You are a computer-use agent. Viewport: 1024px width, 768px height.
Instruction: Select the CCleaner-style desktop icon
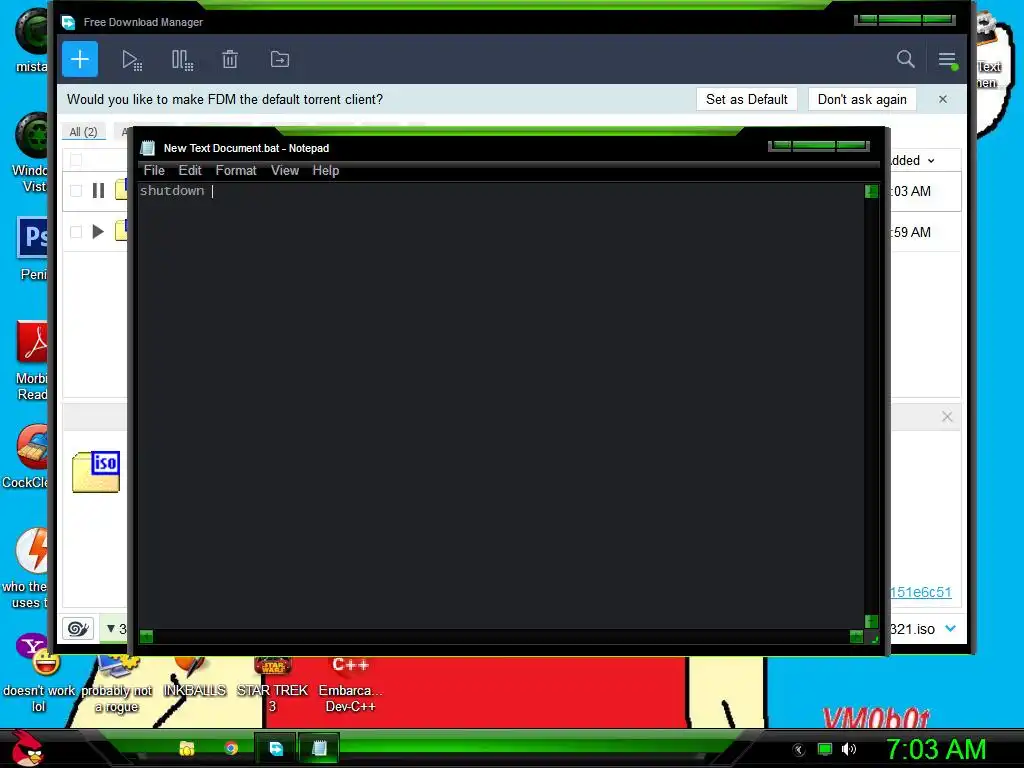tap(26, 456)
